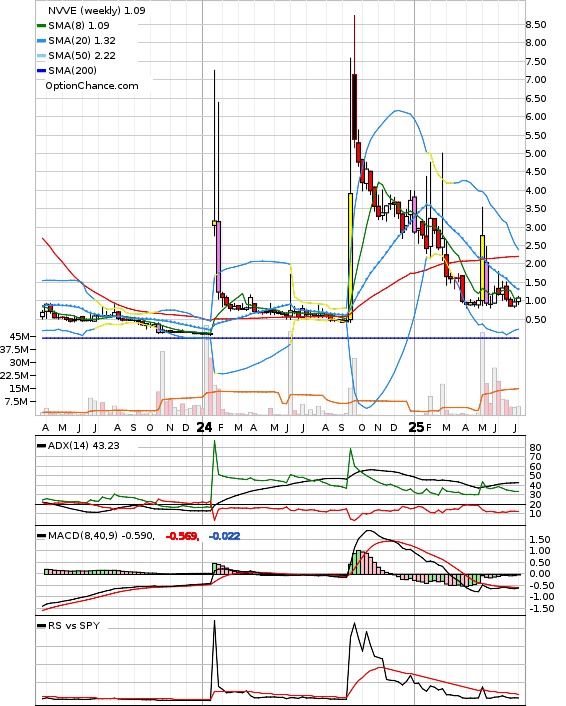
Task: Click the year 25 marker on time axis
Action: pos(416,427)
